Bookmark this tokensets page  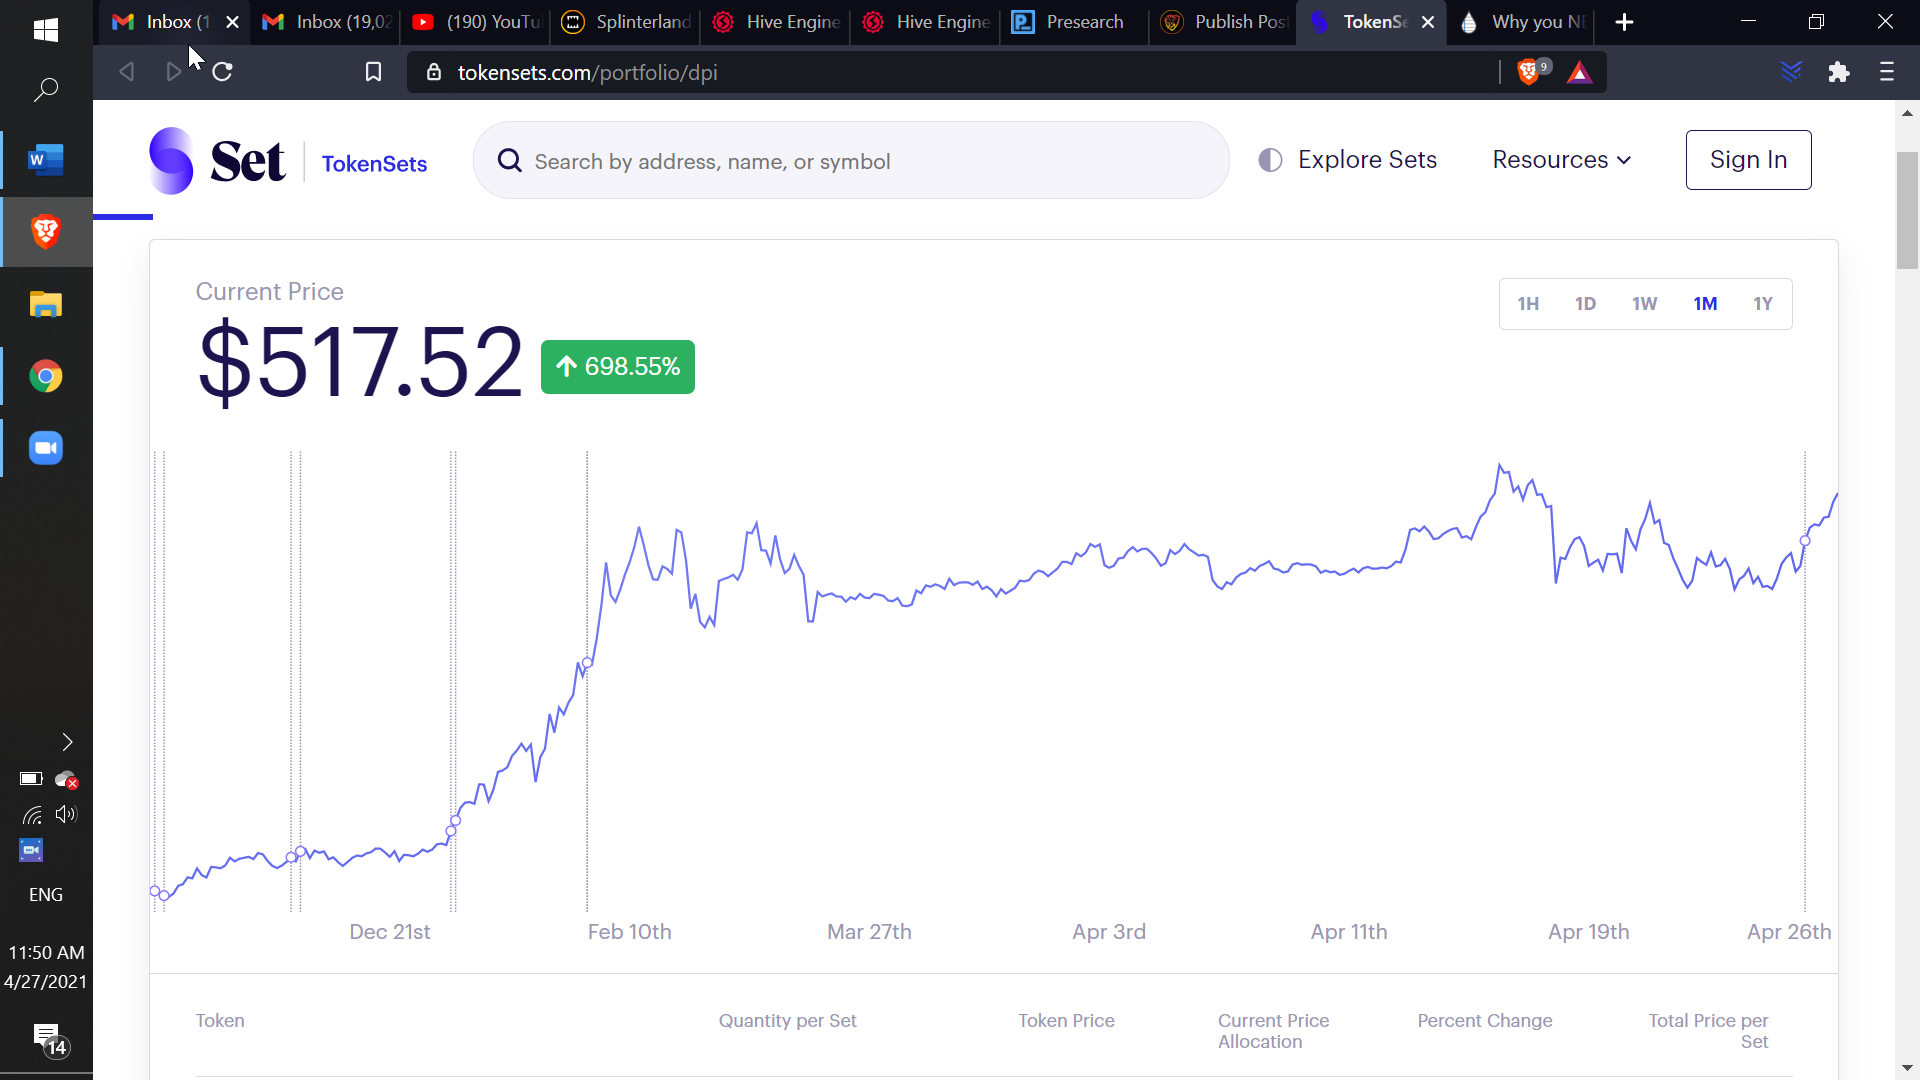(373, 72)
